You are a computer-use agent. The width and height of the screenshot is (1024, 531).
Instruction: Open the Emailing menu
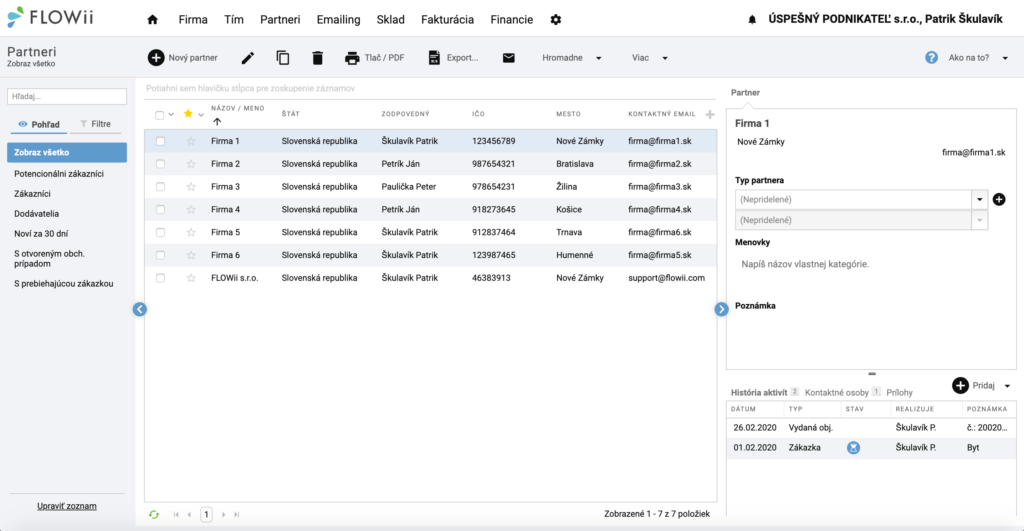(338, 20)
